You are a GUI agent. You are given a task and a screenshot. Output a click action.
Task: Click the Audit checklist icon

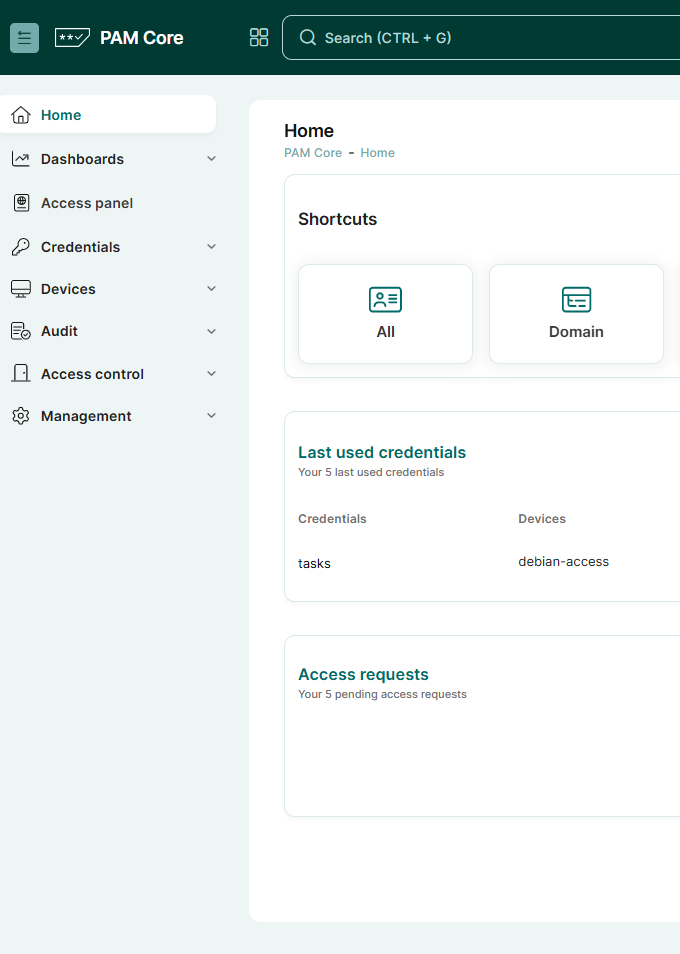click(x=21, y=331)
